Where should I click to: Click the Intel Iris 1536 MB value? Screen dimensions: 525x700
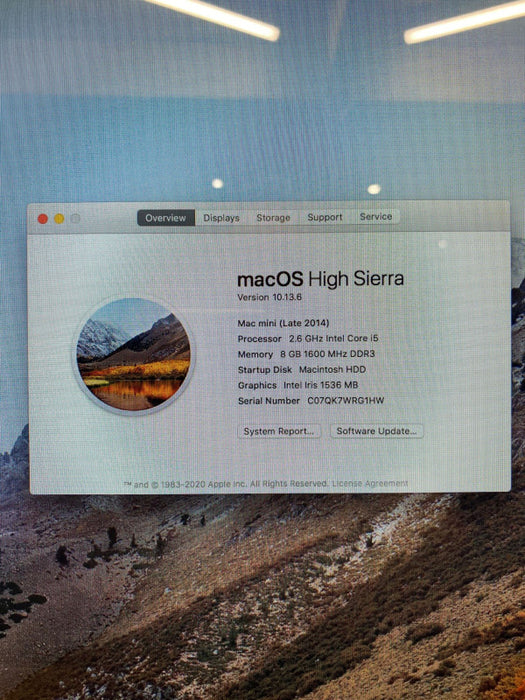click(321, 385)
